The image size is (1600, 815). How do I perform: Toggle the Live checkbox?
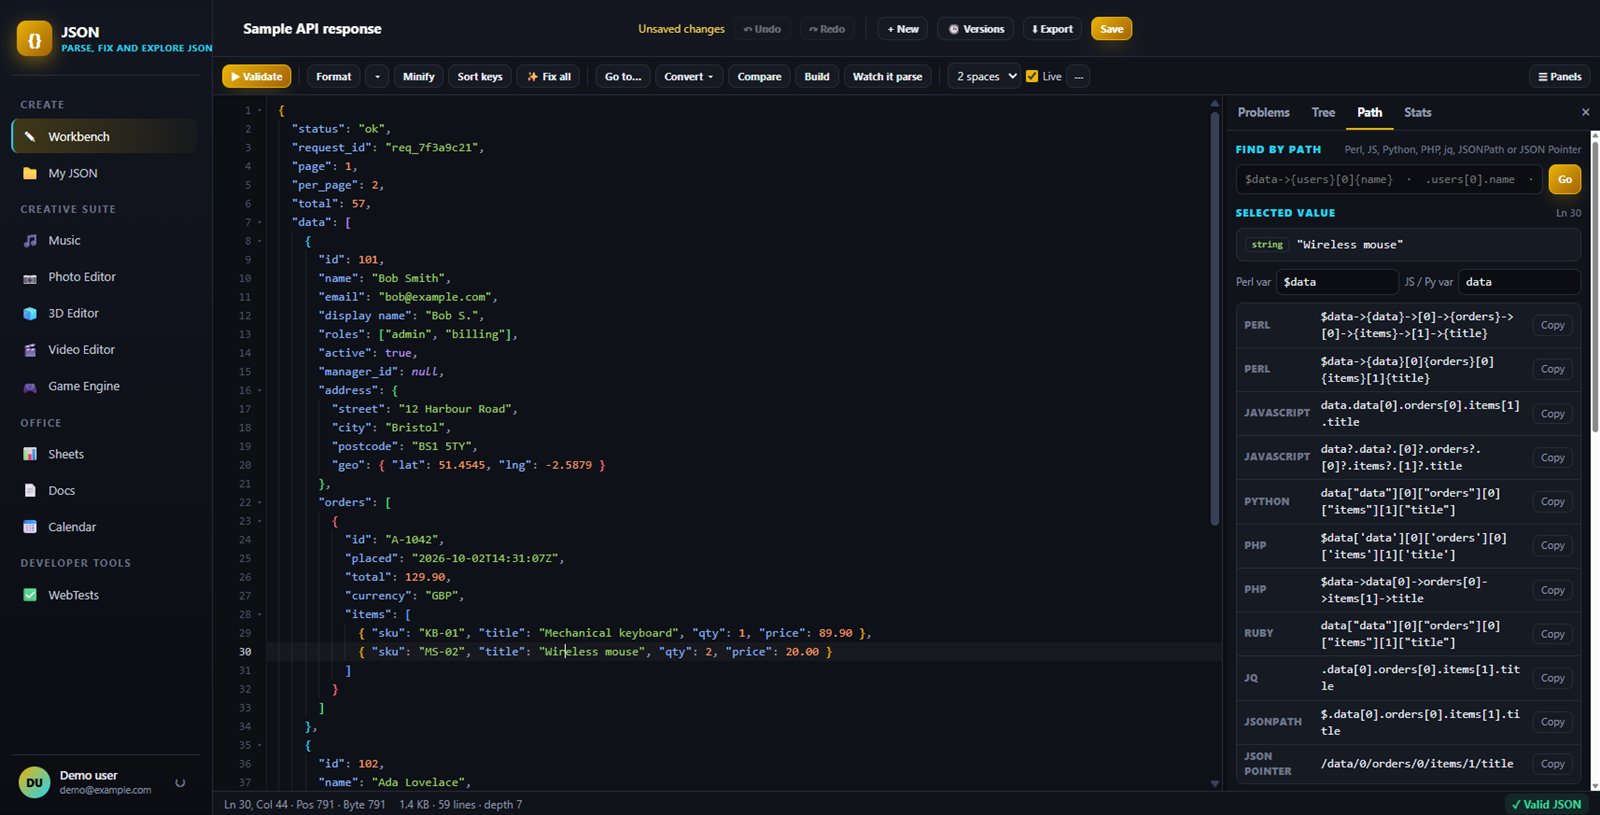[1032, 76]
